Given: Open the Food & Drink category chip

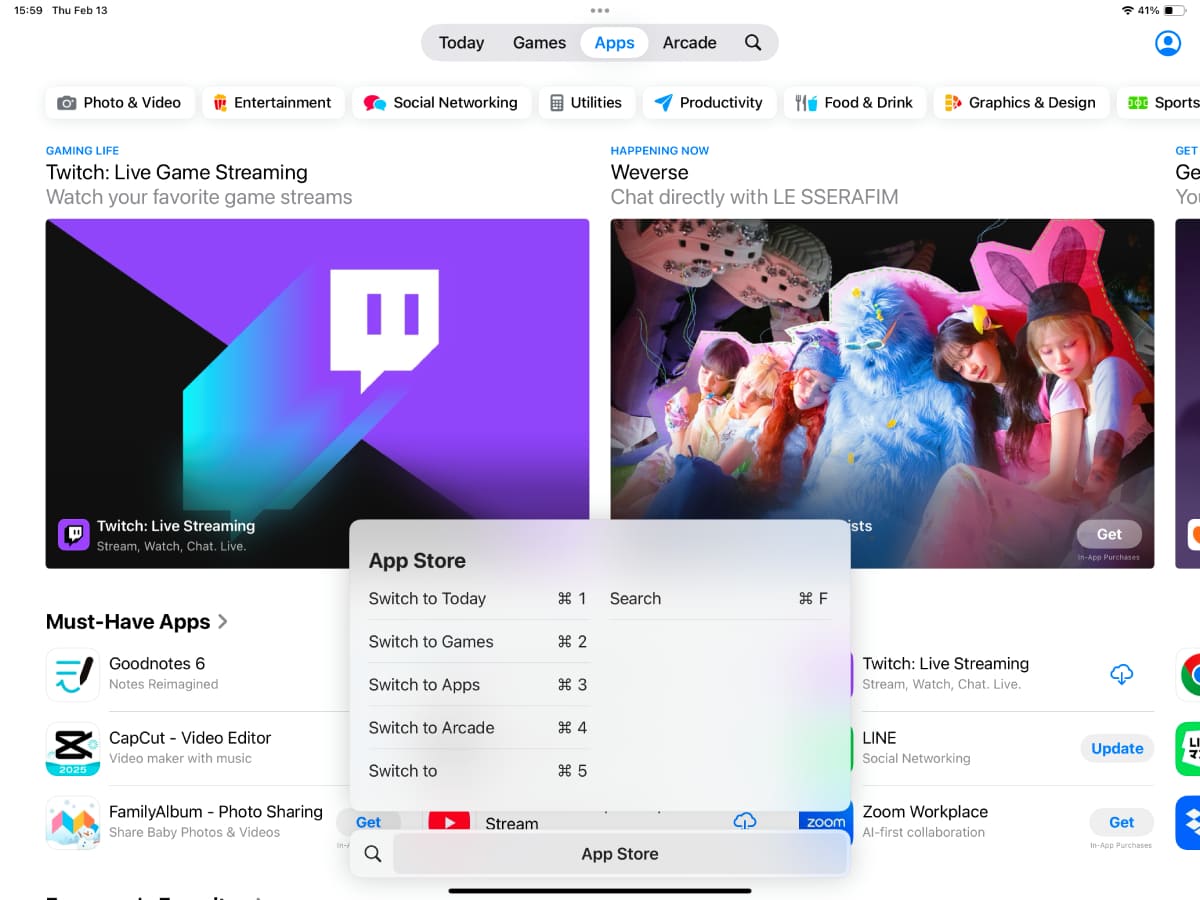Looking at the screenshot, I should coord(854,102).
